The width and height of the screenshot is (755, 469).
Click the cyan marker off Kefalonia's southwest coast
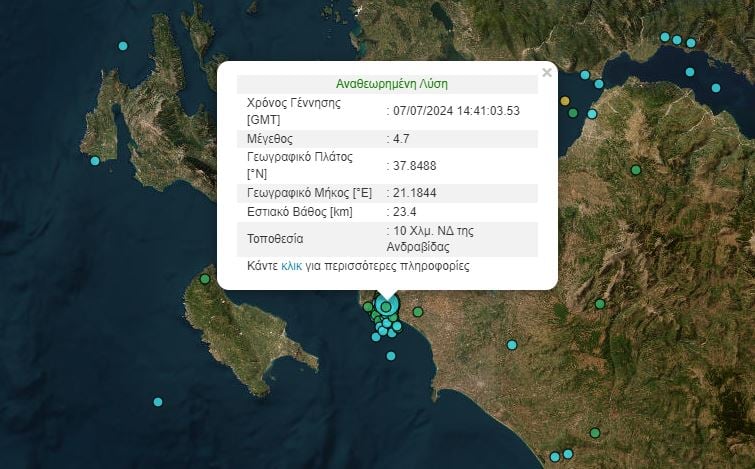(95, 161)
